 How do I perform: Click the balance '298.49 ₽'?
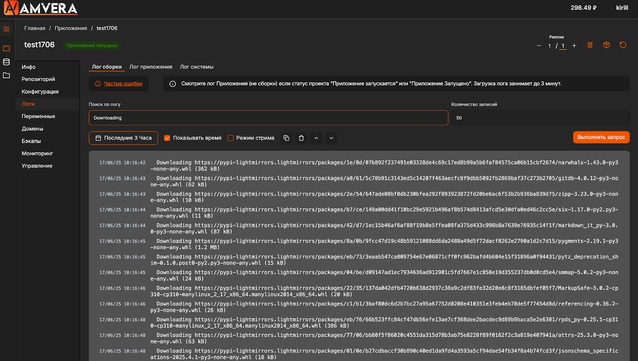click(583, 8)
